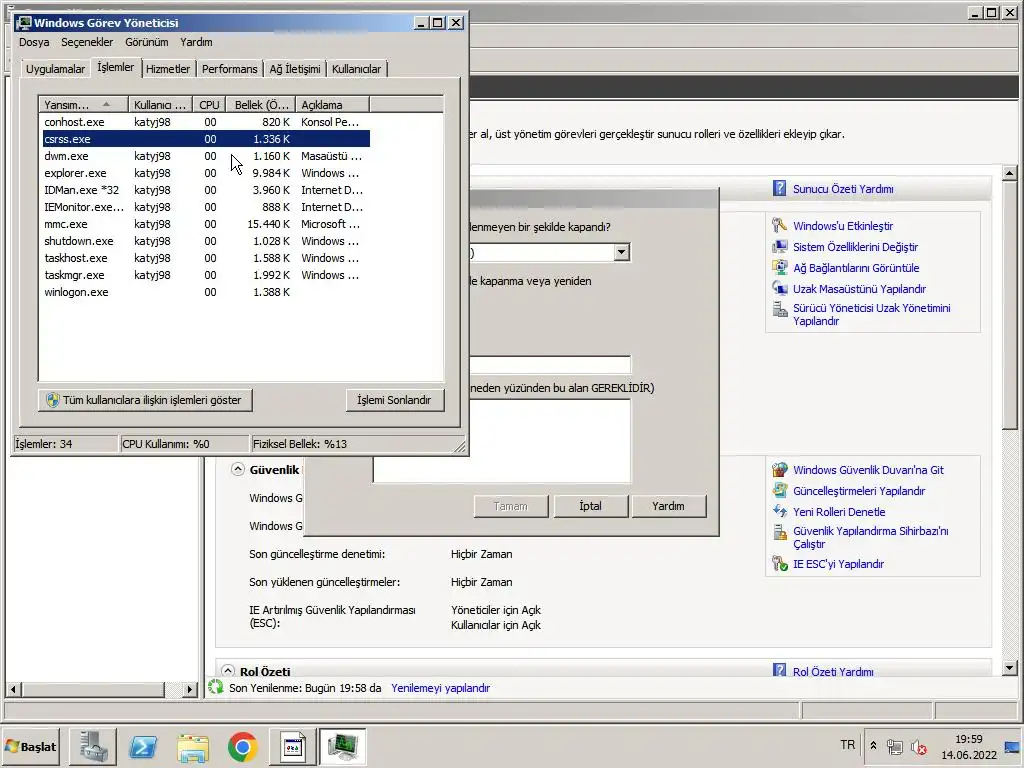Open Google Chrome from taskbar

point(242,746)
